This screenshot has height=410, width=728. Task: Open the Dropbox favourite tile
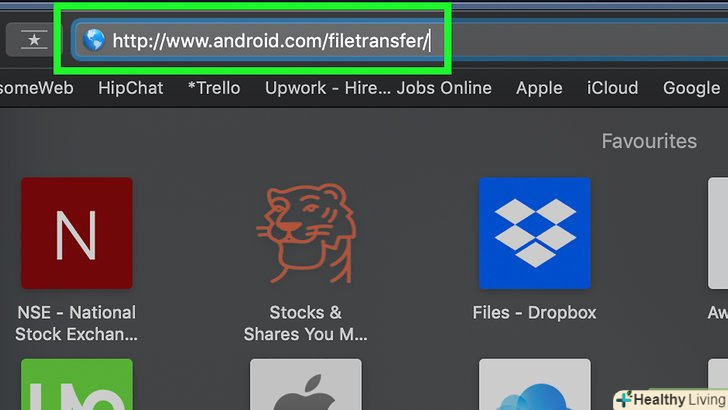(x=535, y=233)
